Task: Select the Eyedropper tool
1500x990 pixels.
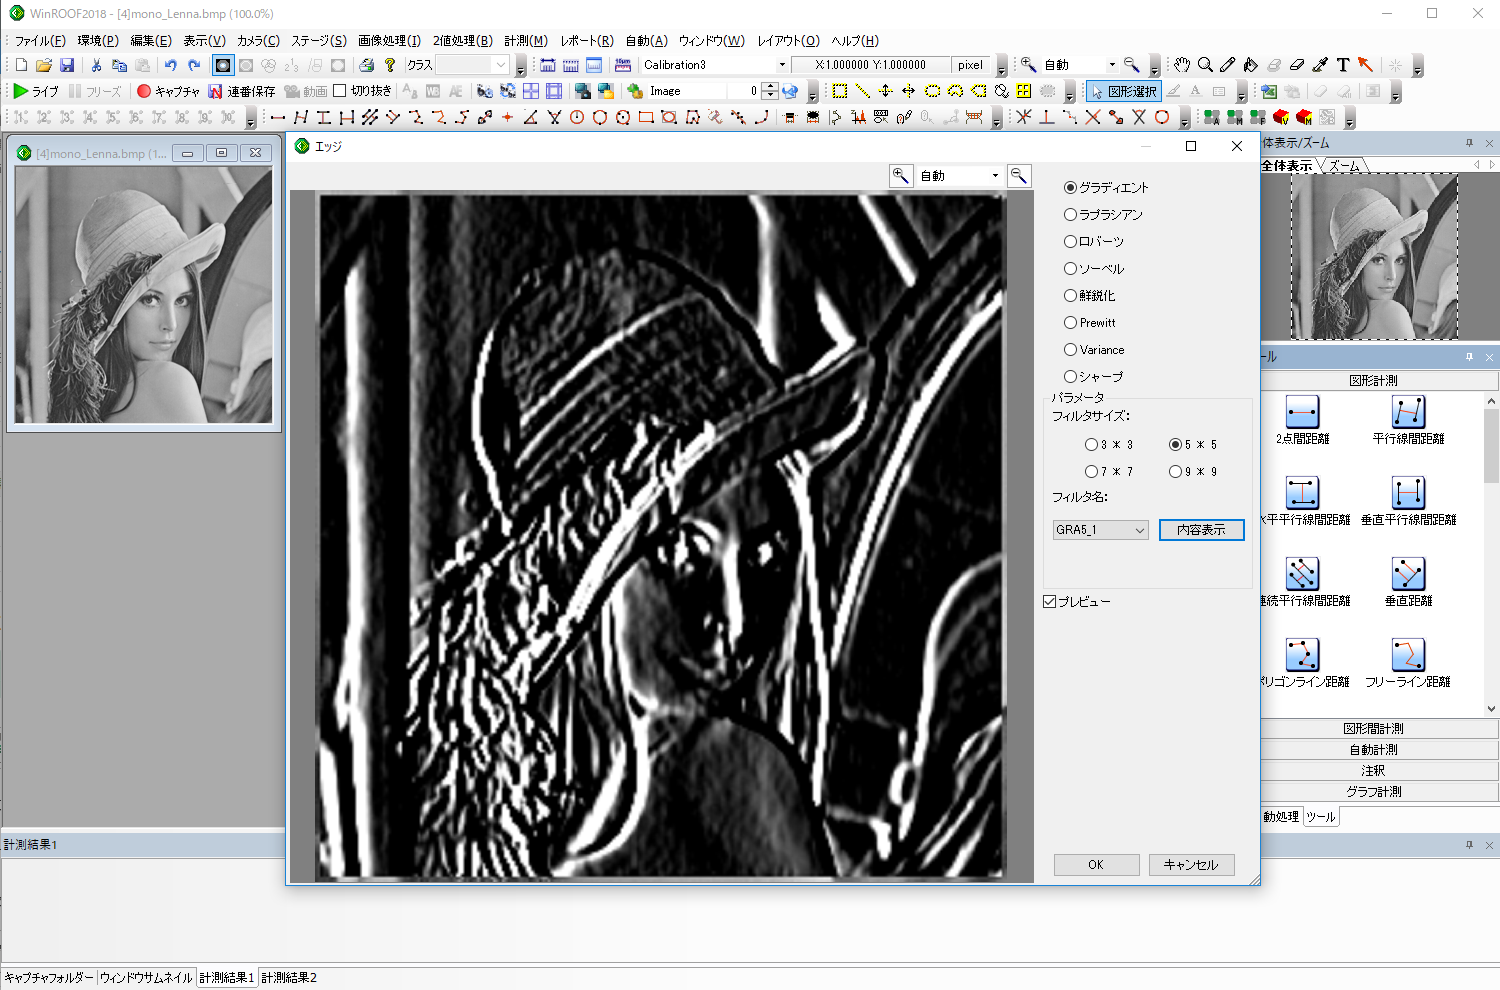Action: coord(1320,65)
